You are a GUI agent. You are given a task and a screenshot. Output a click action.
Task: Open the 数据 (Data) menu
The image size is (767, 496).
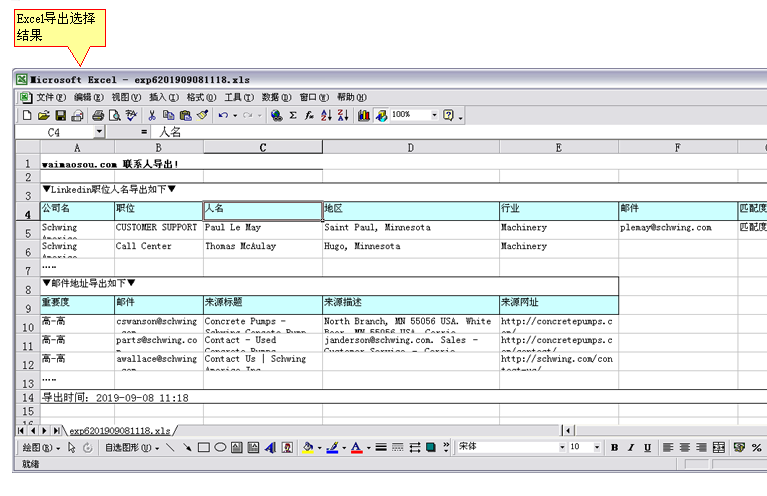click(276, 97)
